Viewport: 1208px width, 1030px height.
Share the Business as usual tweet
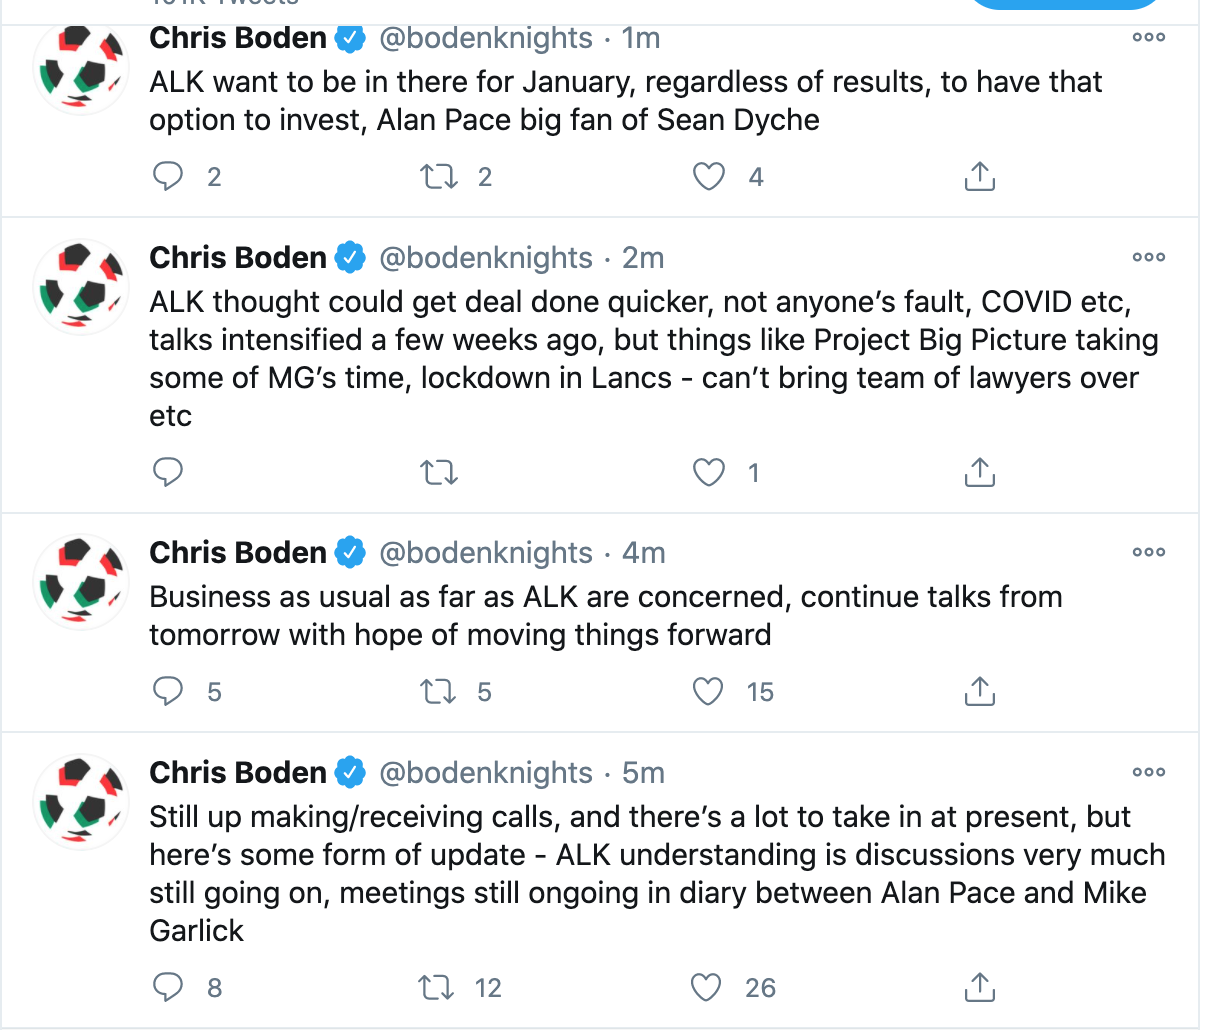click(x=979, y=692)
